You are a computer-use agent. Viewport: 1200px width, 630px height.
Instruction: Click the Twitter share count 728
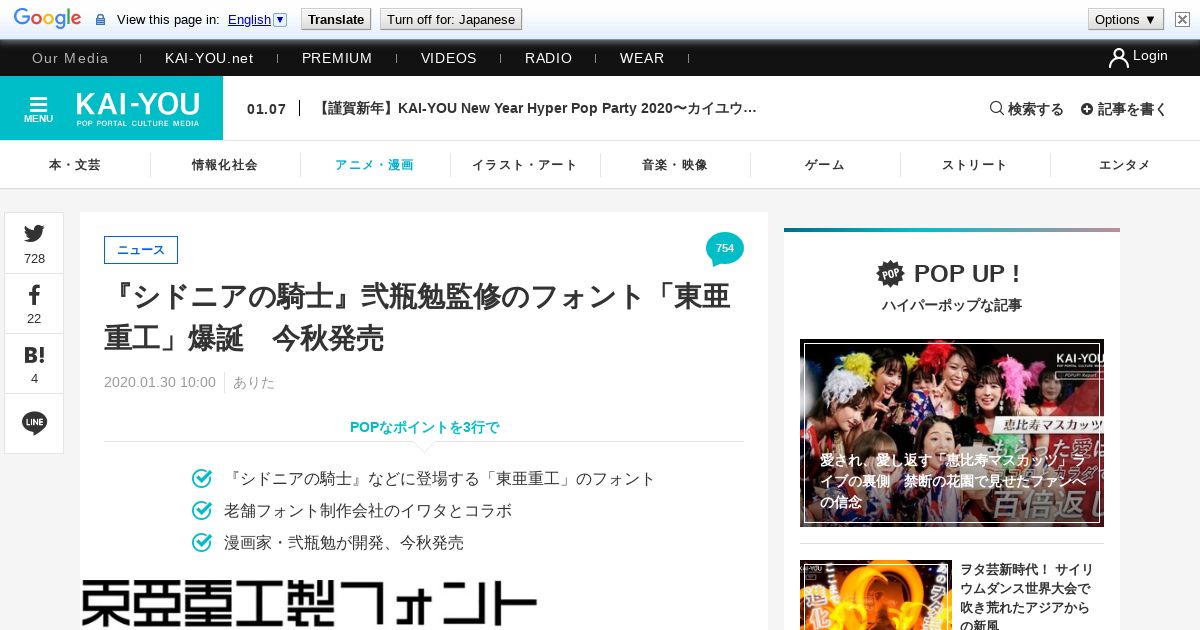coord(34,259)
